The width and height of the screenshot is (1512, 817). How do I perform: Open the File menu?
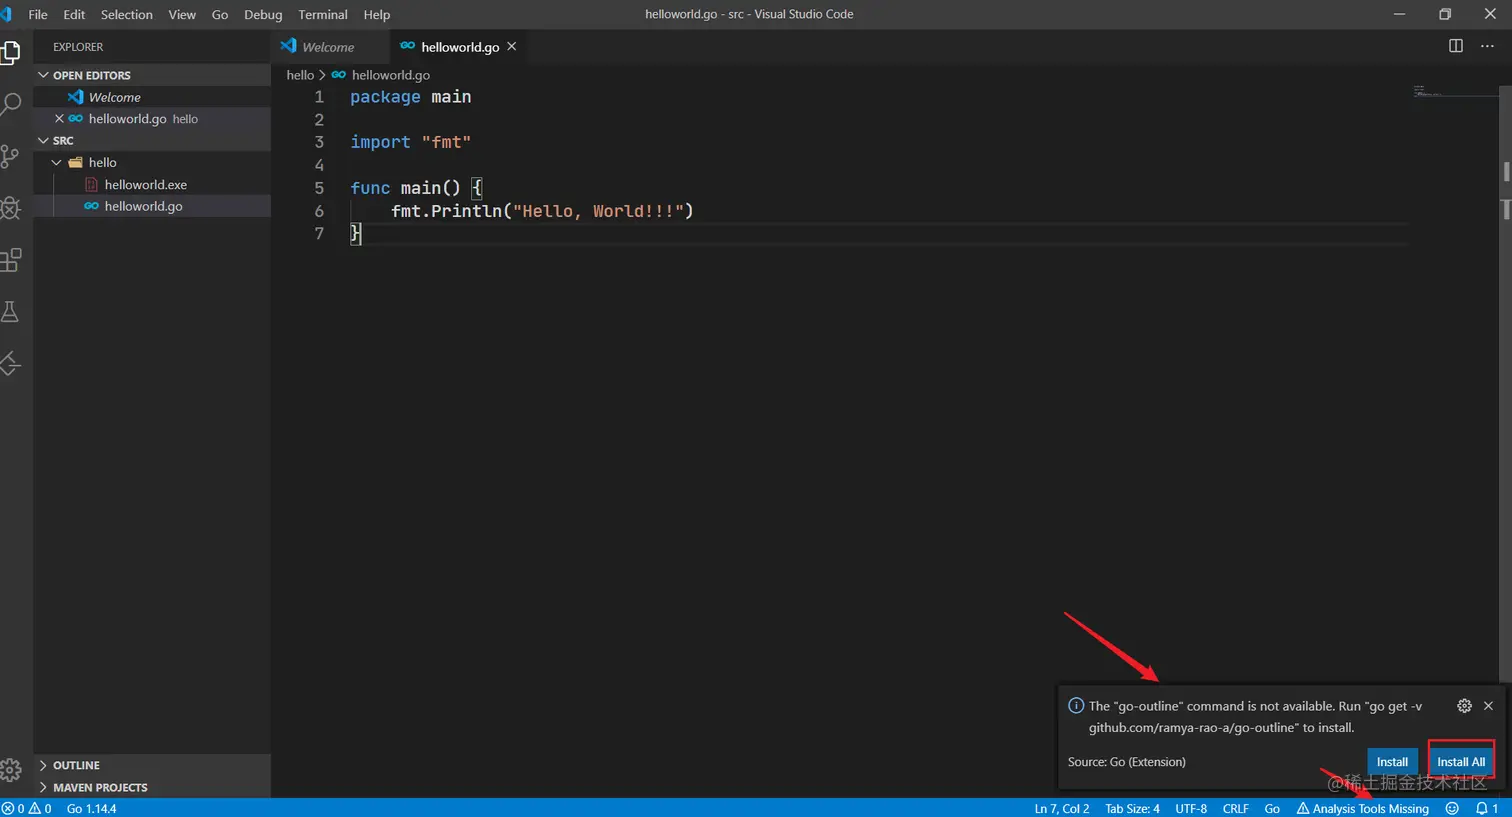(x=38, y=14)
